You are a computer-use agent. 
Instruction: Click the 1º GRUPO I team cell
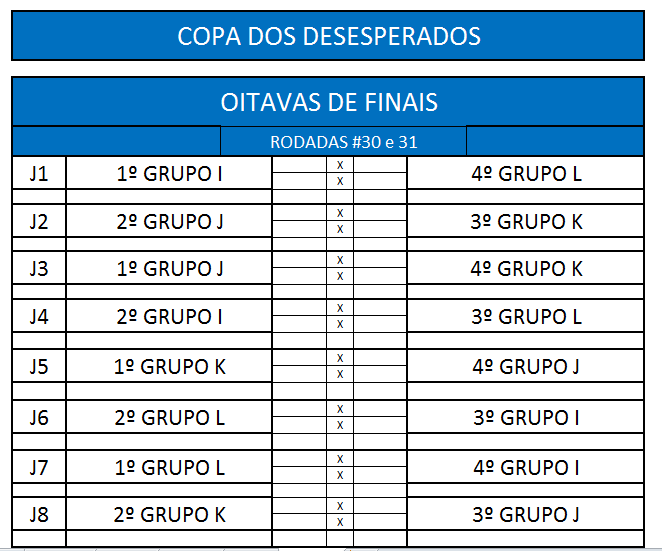point(169,173)
